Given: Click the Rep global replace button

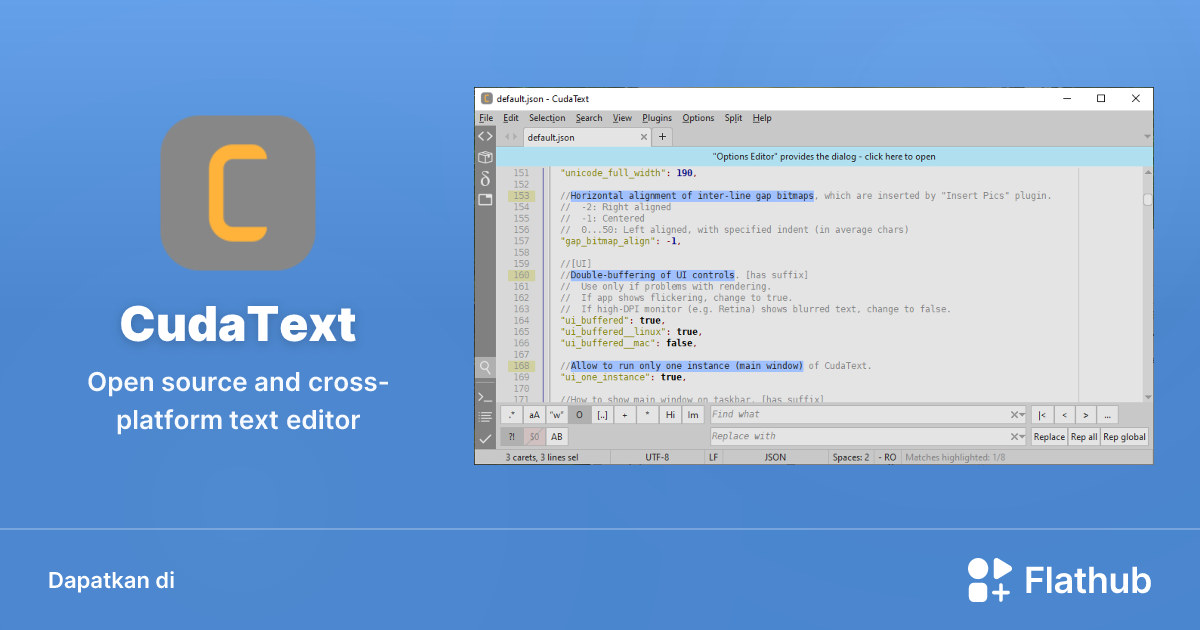Looking at the screenshot, I should pyautogui.click(x=1123, y=435).
